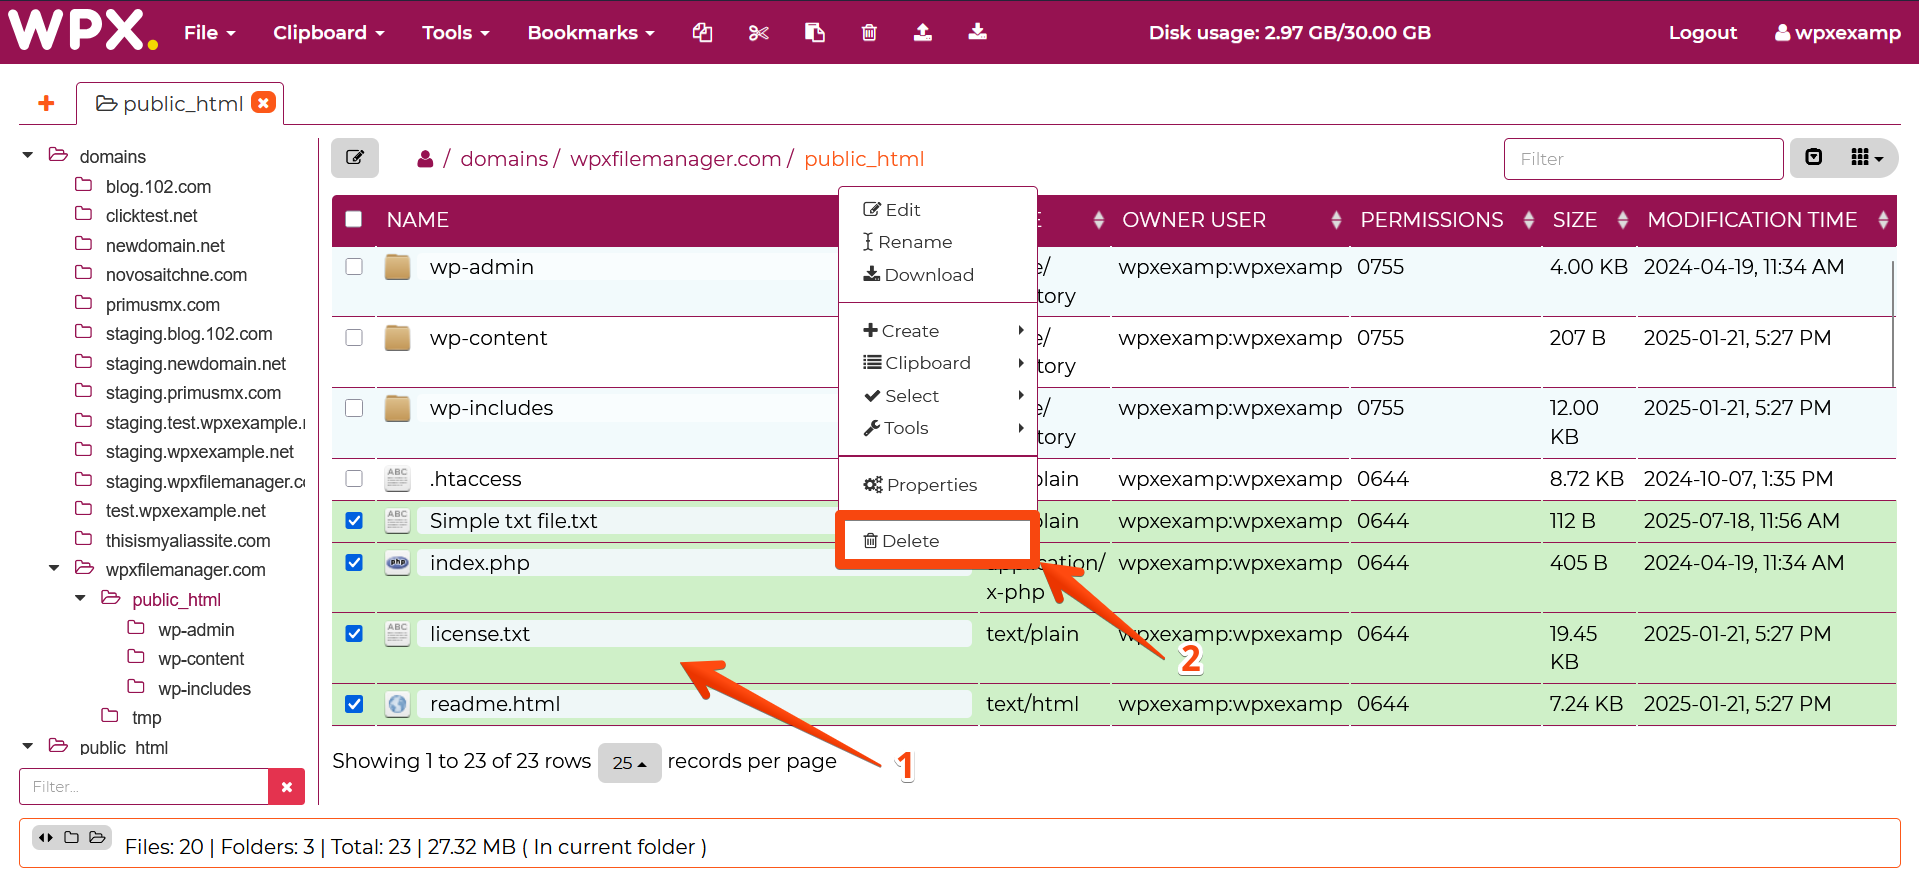1919x875 pixels.
Task: Select blog.102.com in the folder tree
Action: click(x=158, y=186)
